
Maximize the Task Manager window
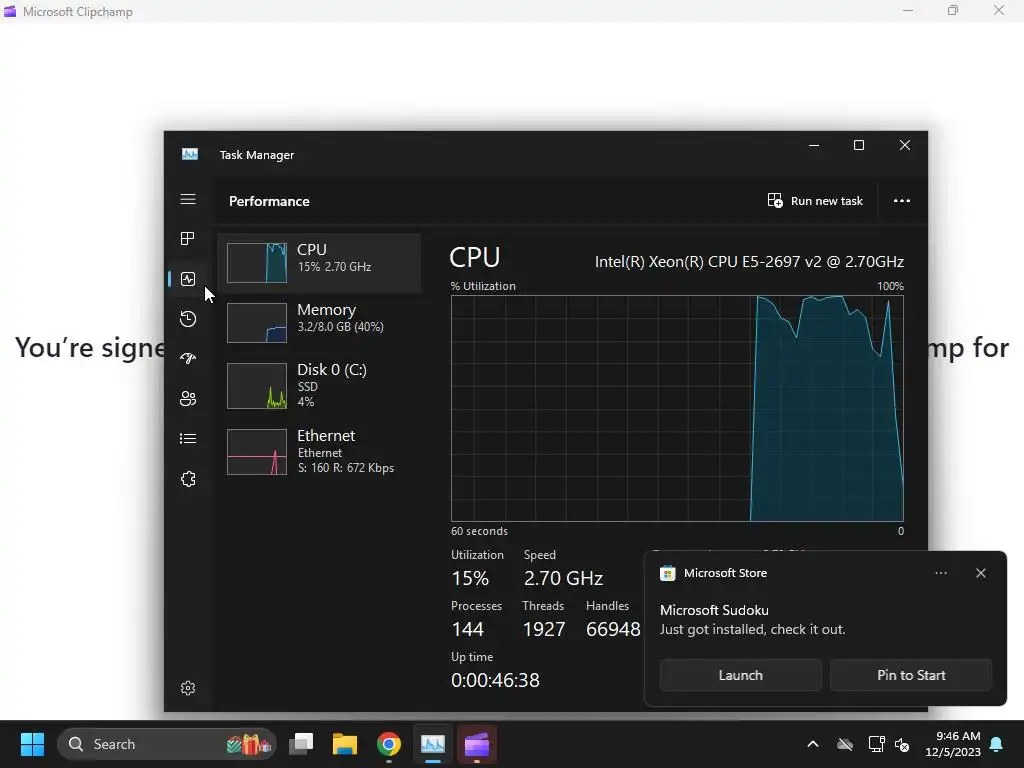point(859,145)
